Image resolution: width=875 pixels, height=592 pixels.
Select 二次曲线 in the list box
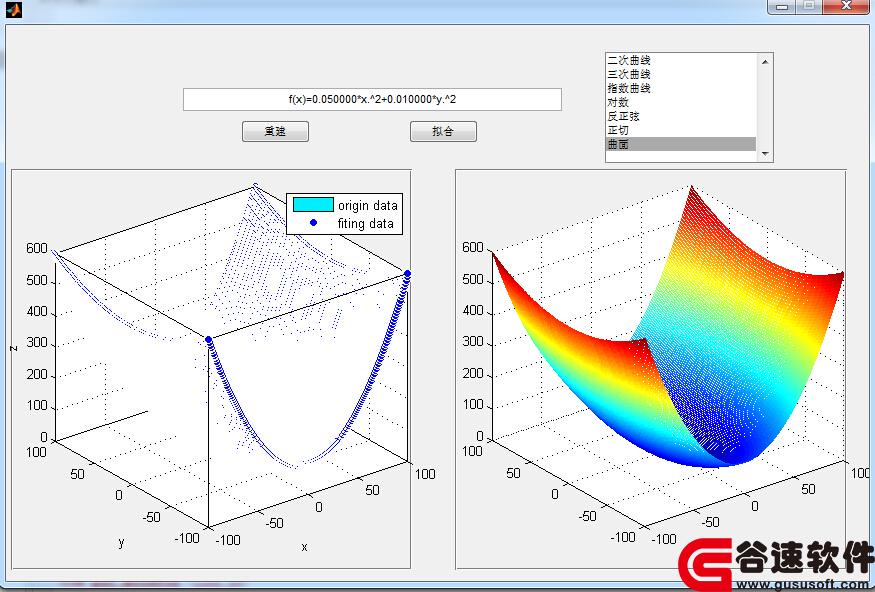[x=681, y=60]
